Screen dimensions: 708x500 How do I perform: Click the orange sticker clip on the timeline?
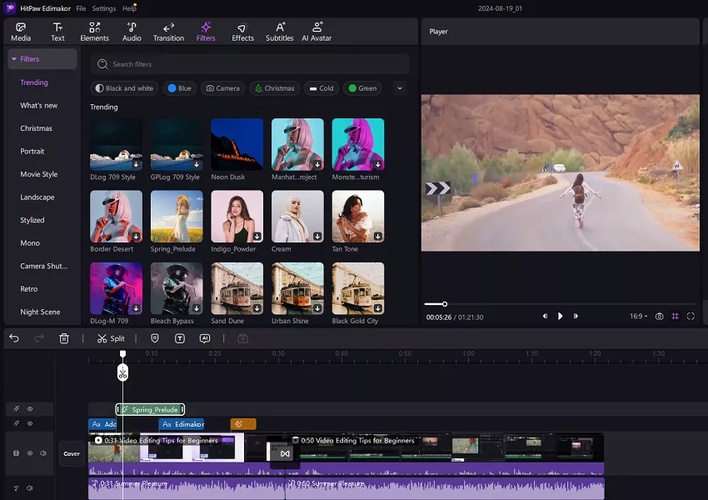click(x=243, y=424)
